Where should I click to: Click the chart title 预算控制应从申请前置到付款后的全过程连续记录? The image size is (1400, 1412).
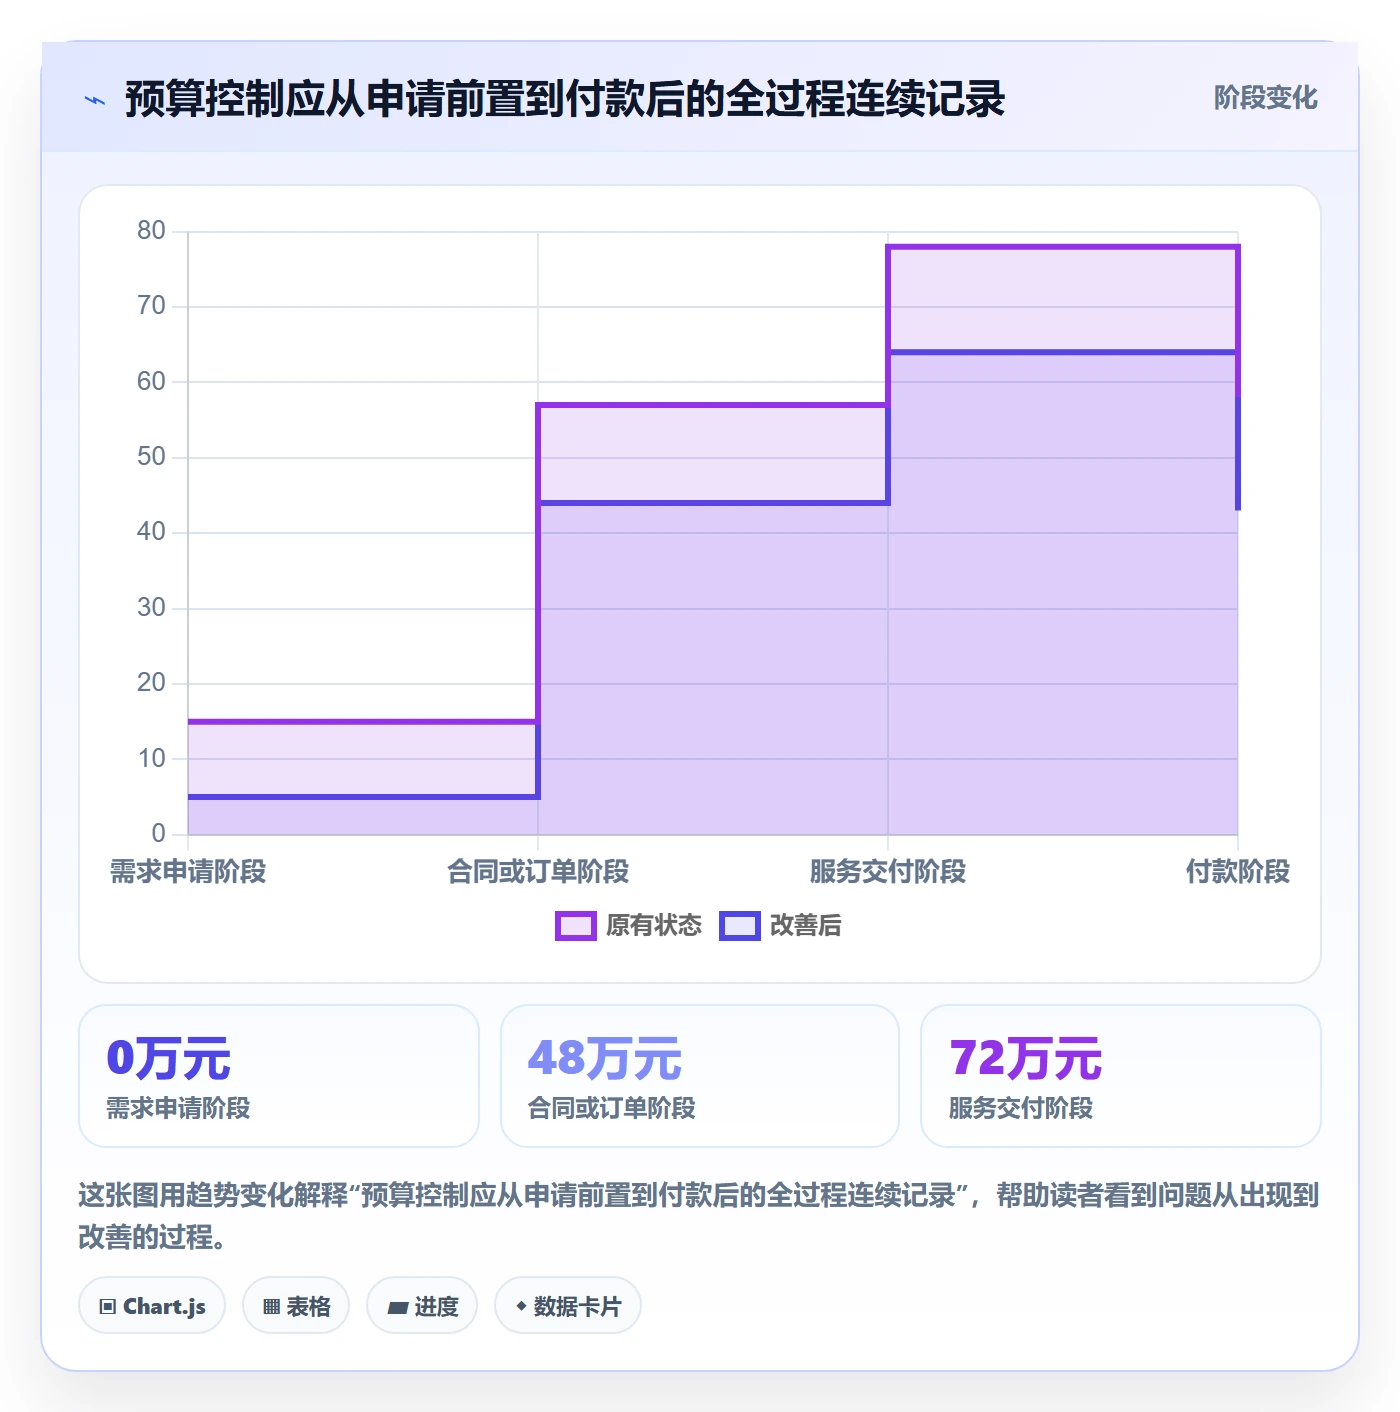coord(565,99)
